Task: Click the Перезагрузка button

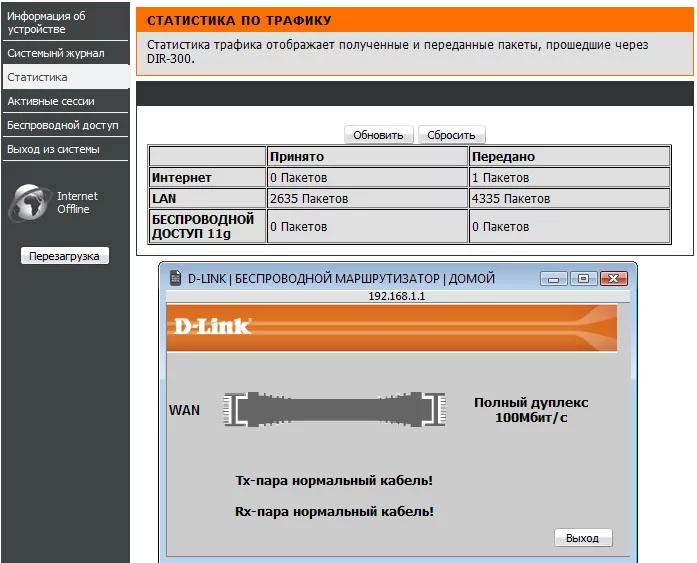Action: (64, 256)
